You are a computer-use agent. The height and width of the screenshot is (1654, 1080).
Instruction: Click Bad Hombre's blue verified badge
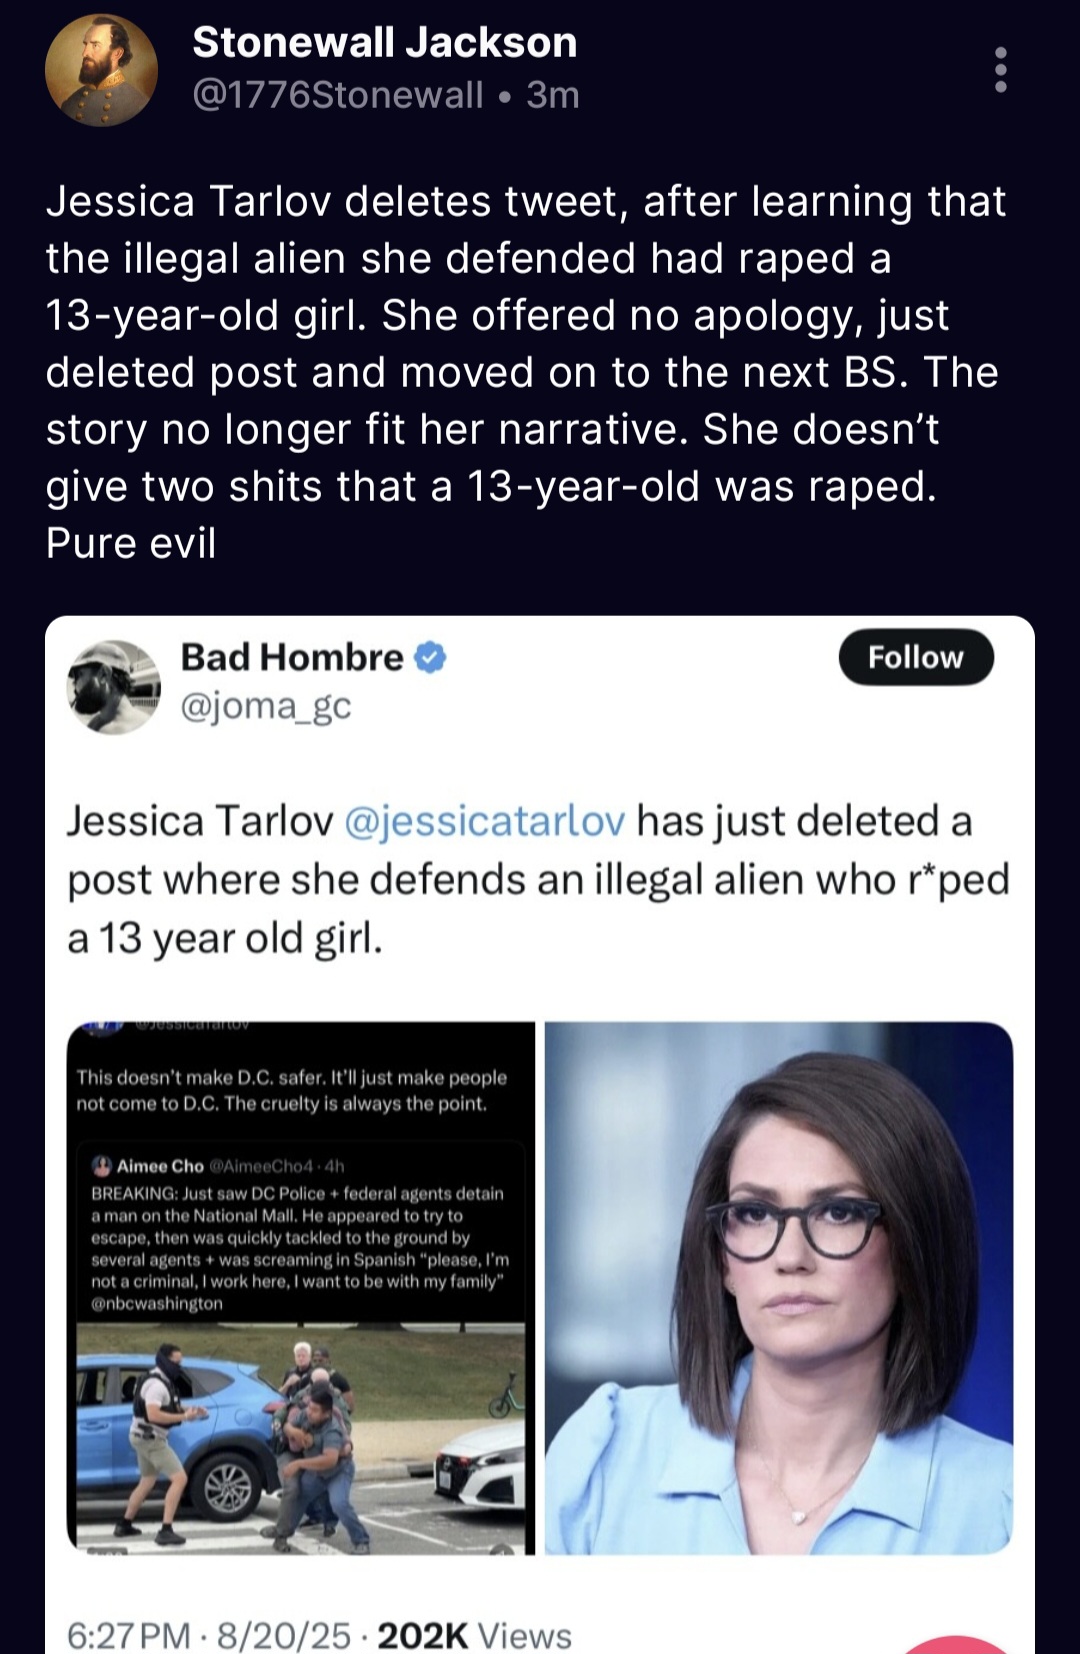(430, 658)
